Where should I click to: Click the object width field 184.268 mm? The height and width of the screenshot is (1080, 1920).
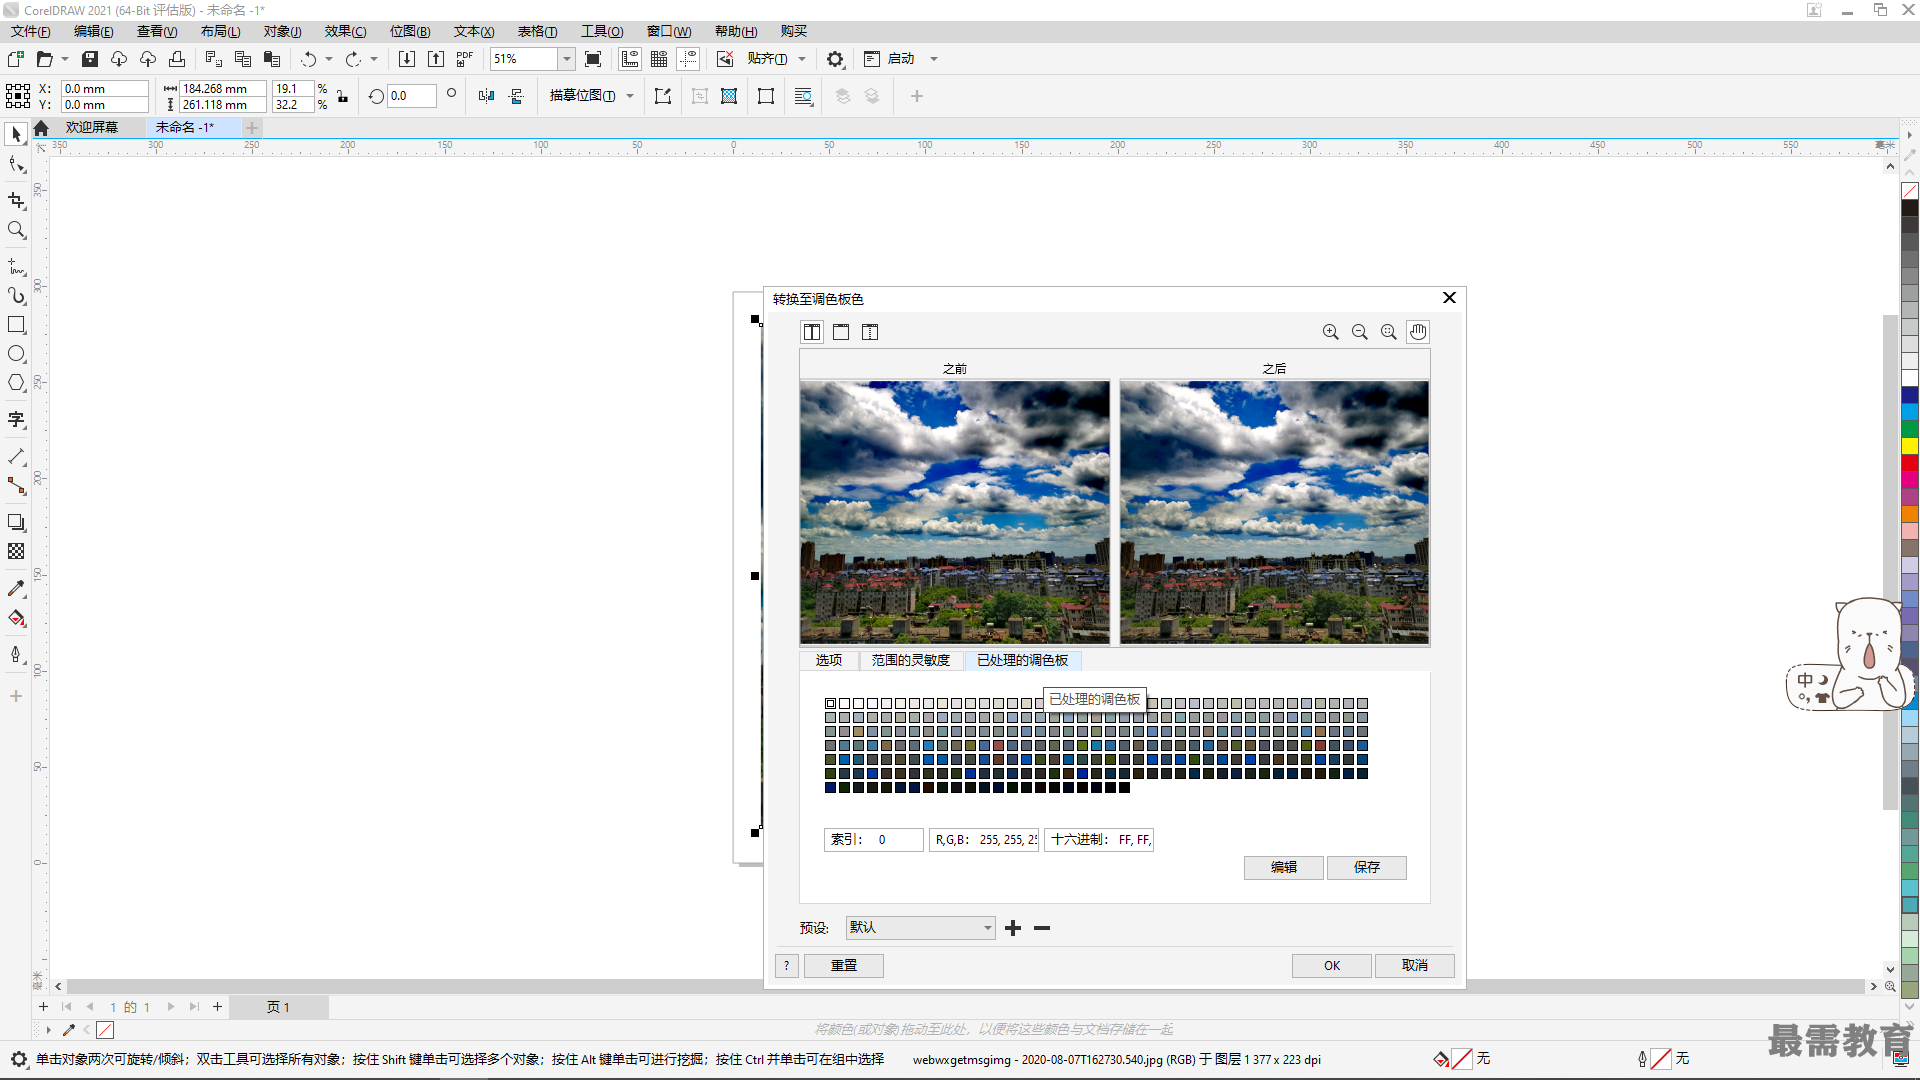pos(222,88)
